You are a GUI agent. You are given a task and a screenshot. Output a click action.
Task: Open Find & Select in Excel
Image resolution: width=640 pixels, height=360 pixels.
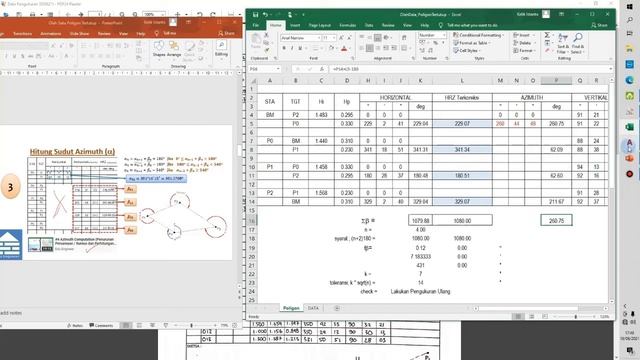click(x=578, y=44)
